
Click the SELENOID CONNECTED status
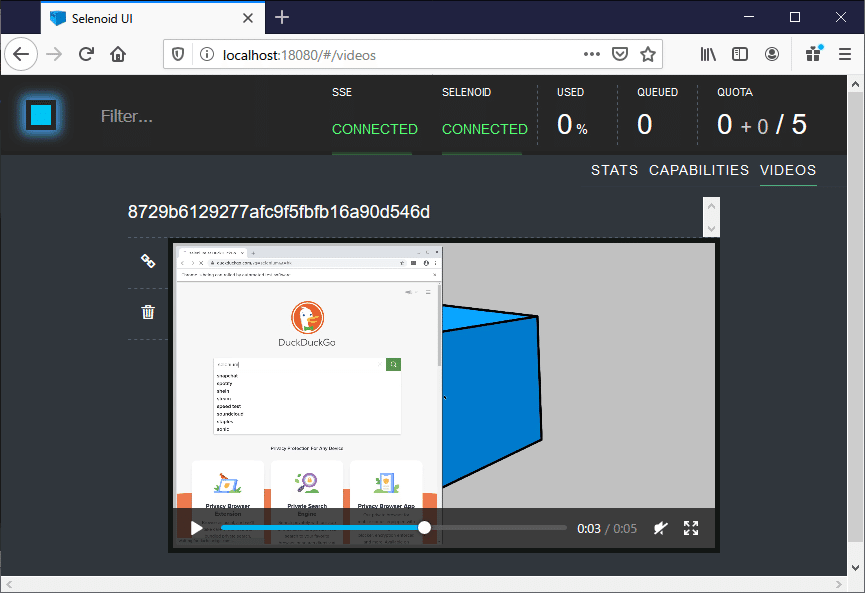click(484, 129)
